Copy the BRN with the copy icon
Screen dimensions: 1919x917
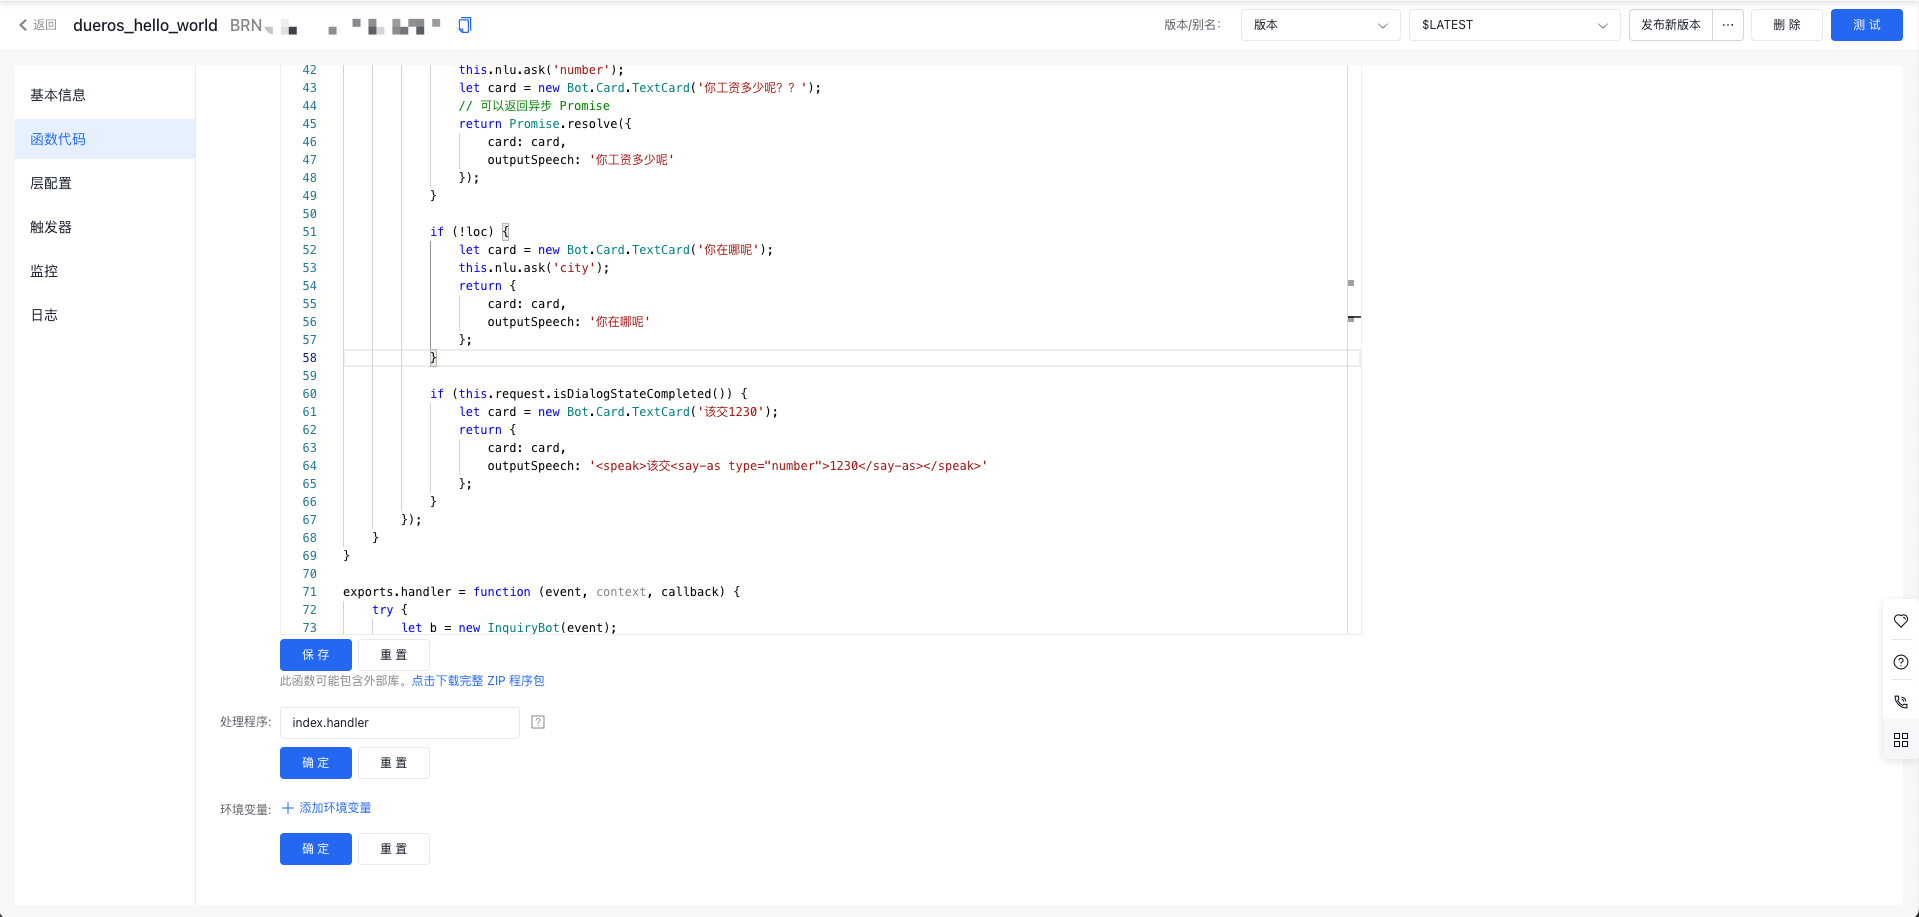click(465, 25)
